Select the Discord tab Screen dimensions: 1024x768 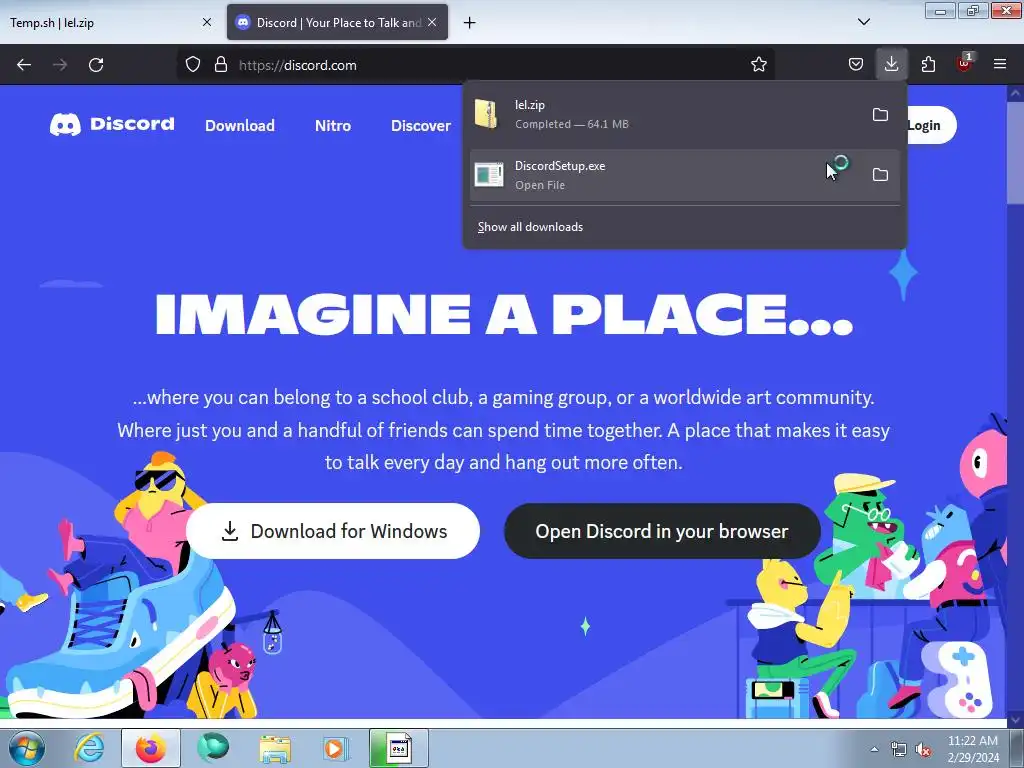coord(338,22)
